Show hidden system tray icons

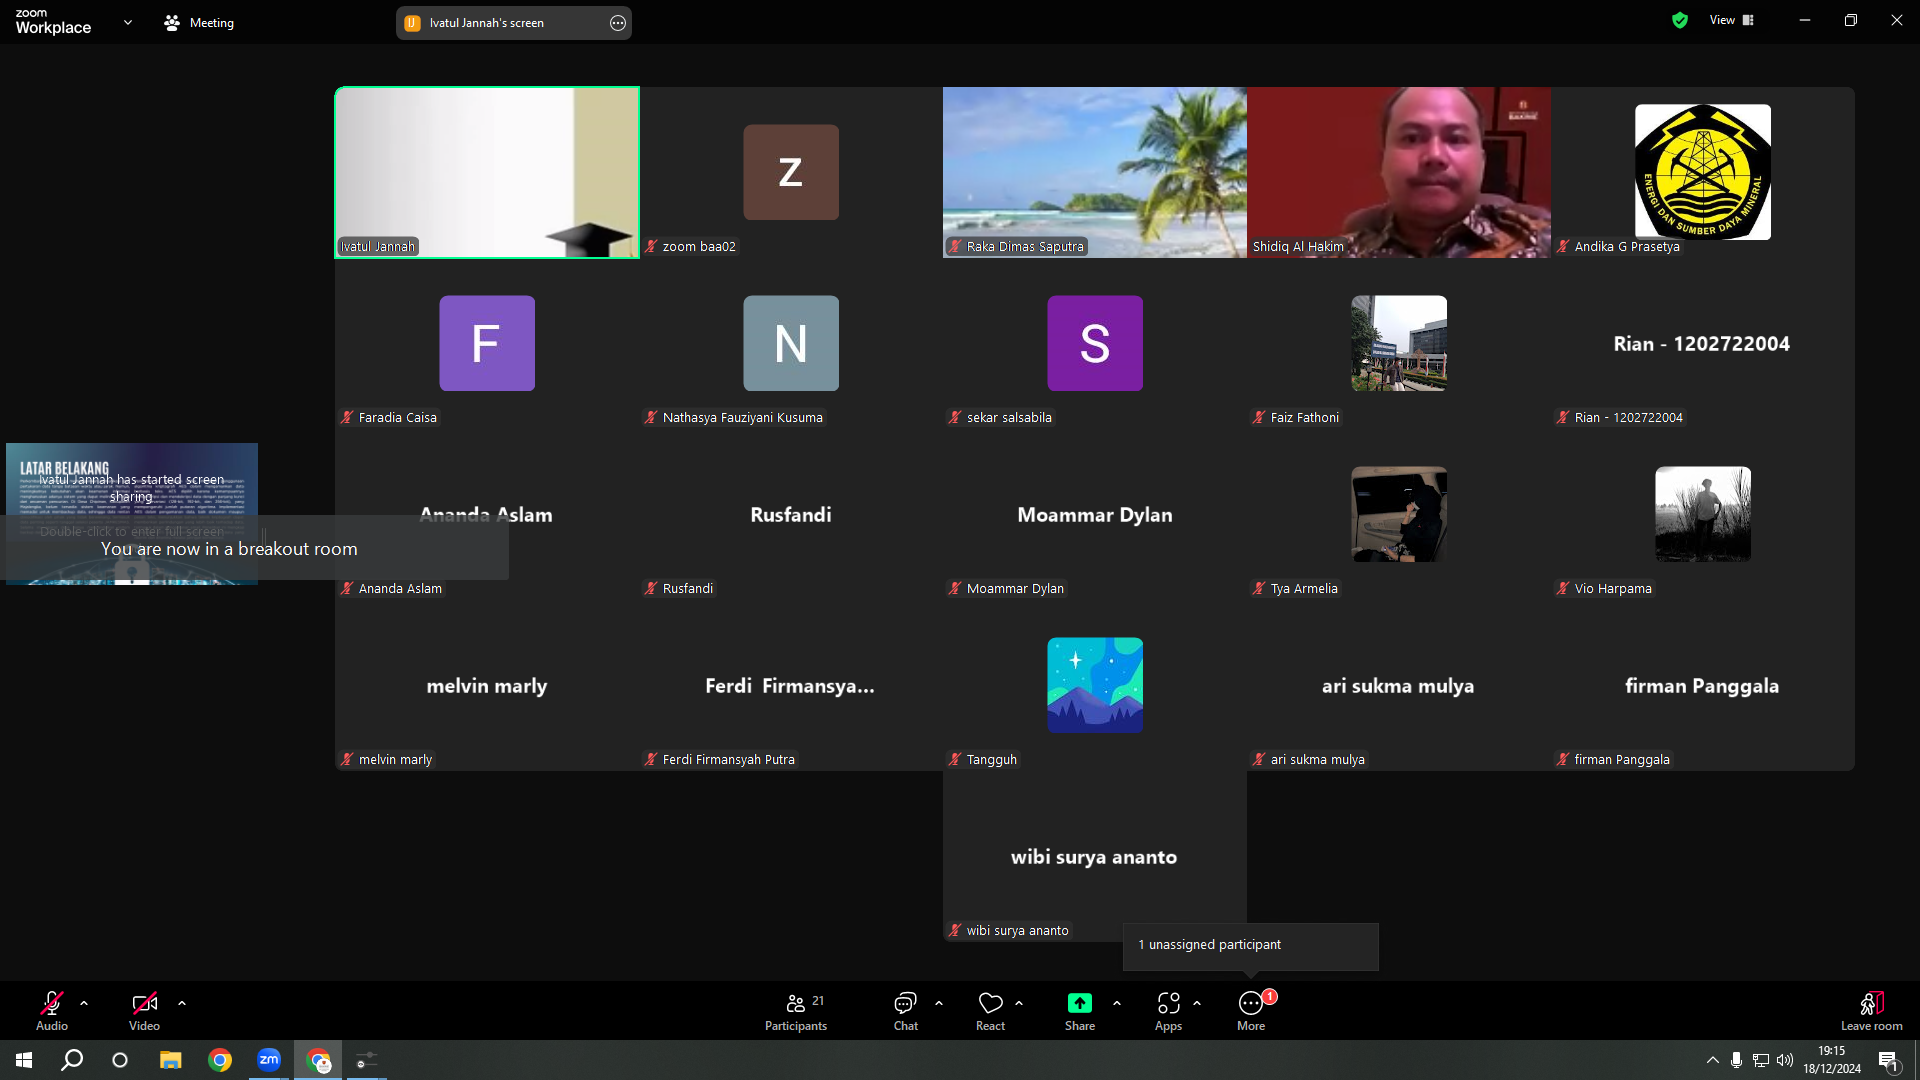1712,1060
